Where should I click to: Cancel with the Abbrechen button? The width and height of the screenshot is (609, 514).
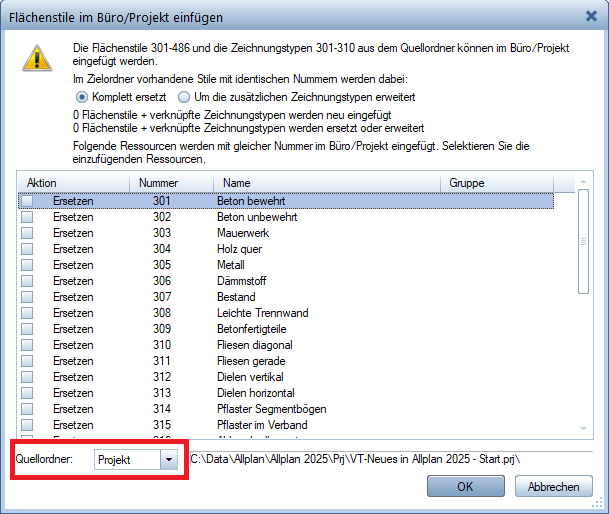coord(554,486)
